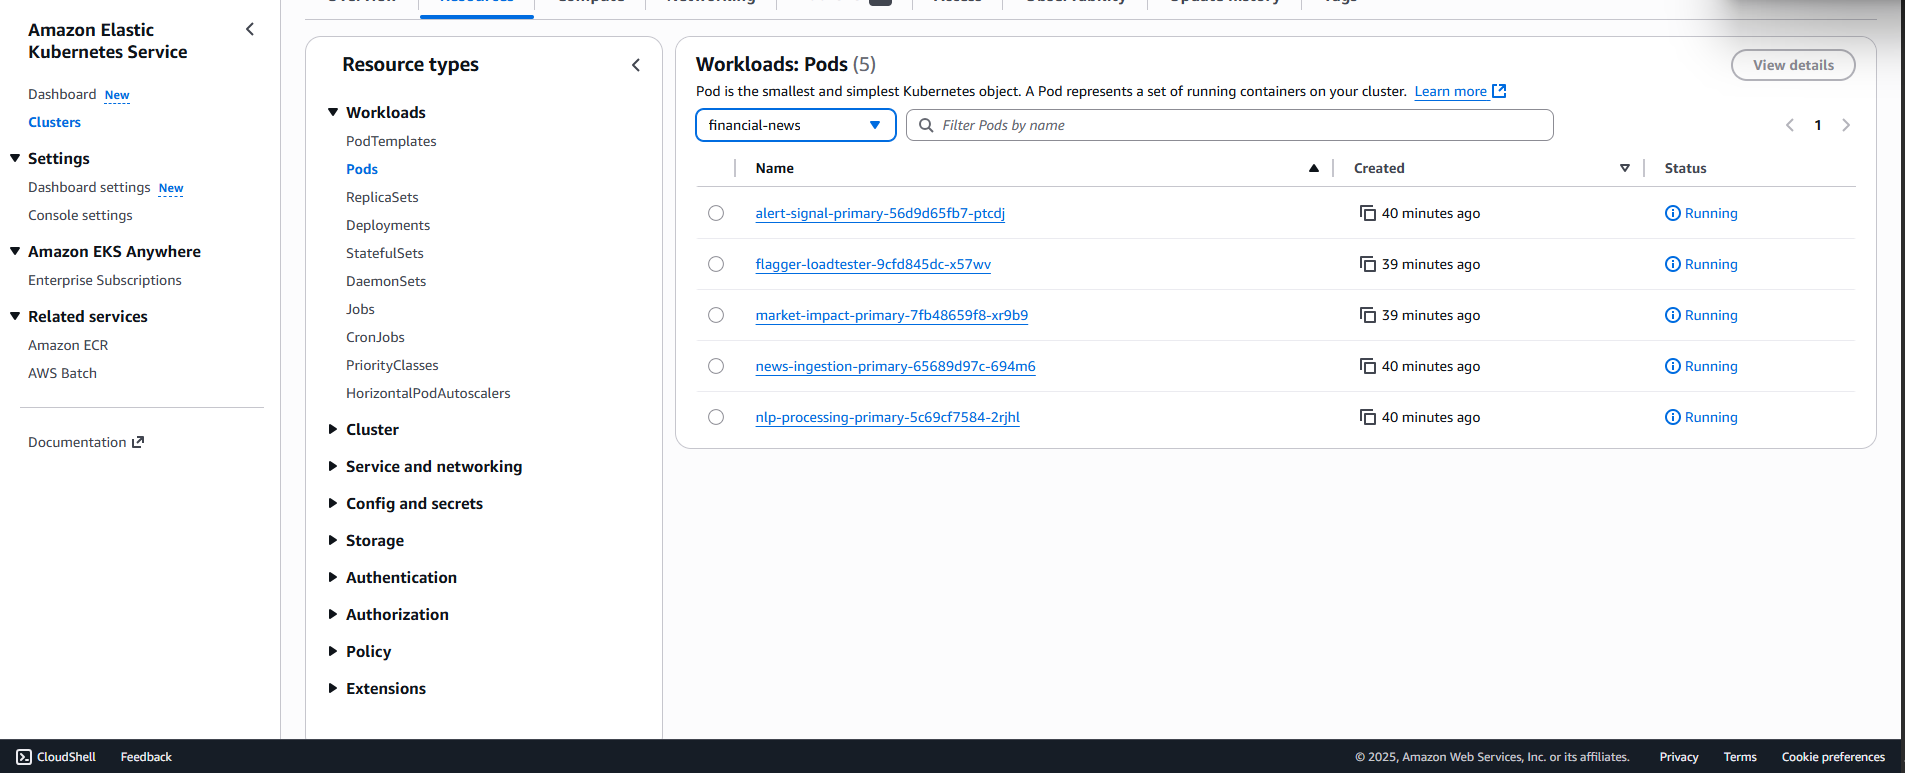Open Jobs resource type
This screenshot has width=1905, height=773.
tap(360, 309)
